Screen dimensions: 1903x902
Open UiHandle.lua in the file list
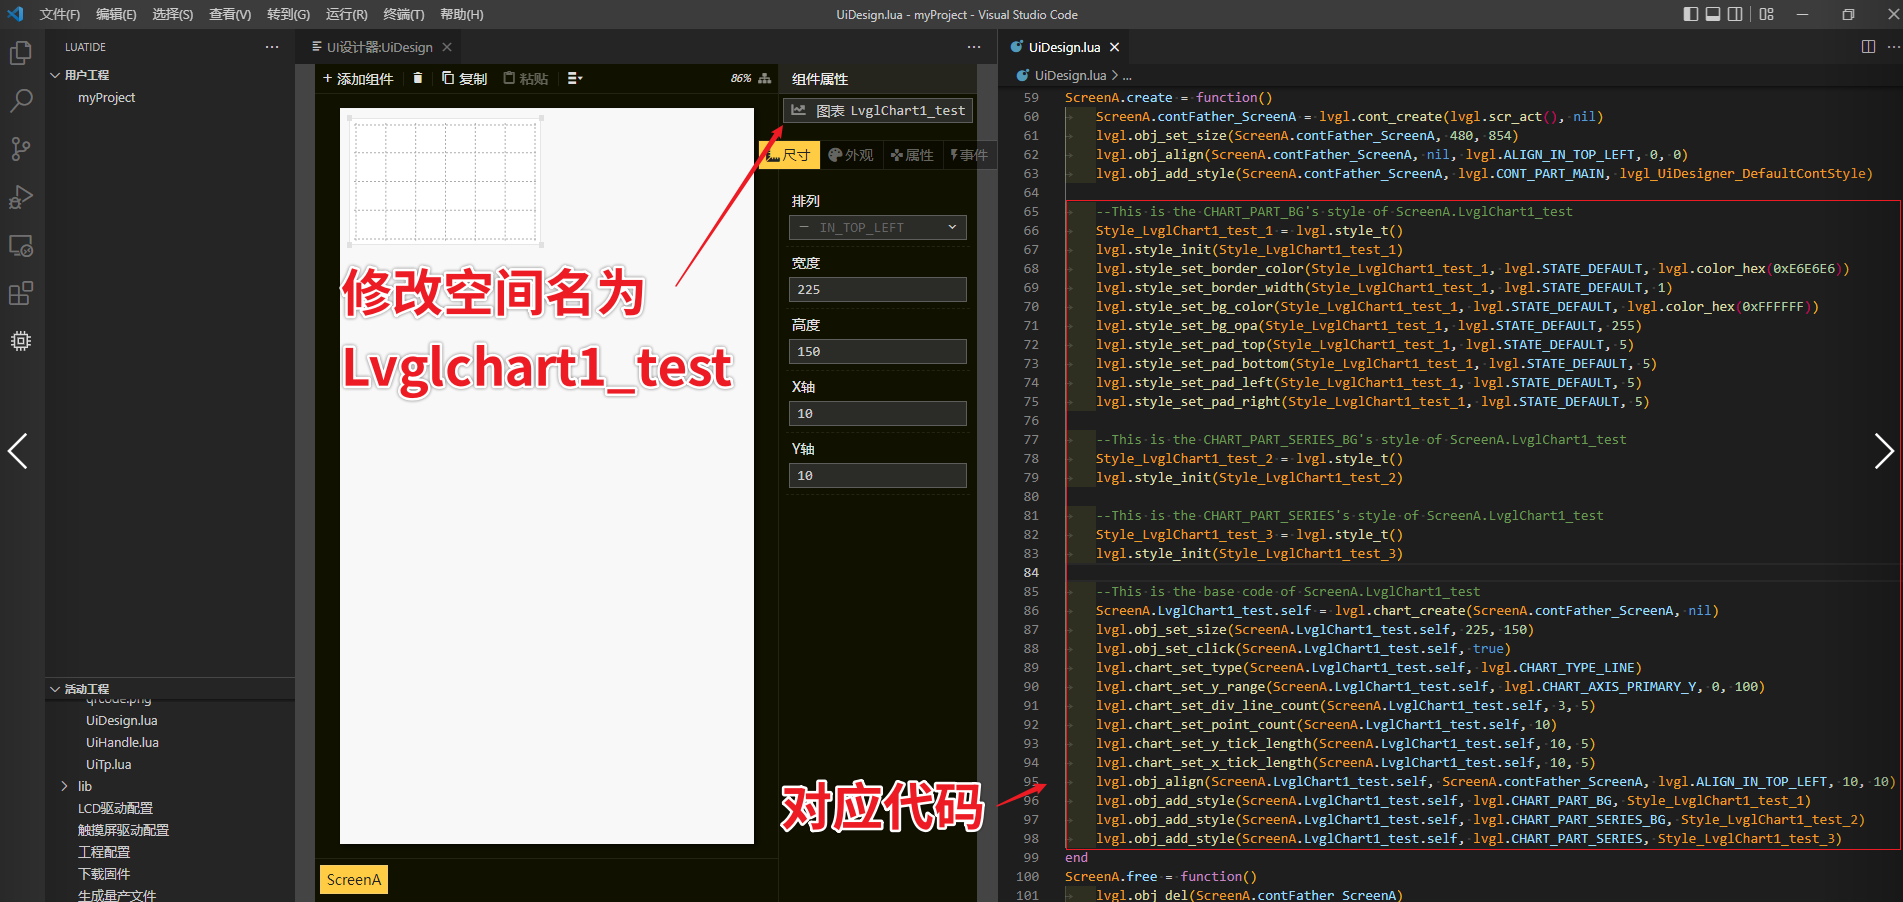(x=122, y=742)
